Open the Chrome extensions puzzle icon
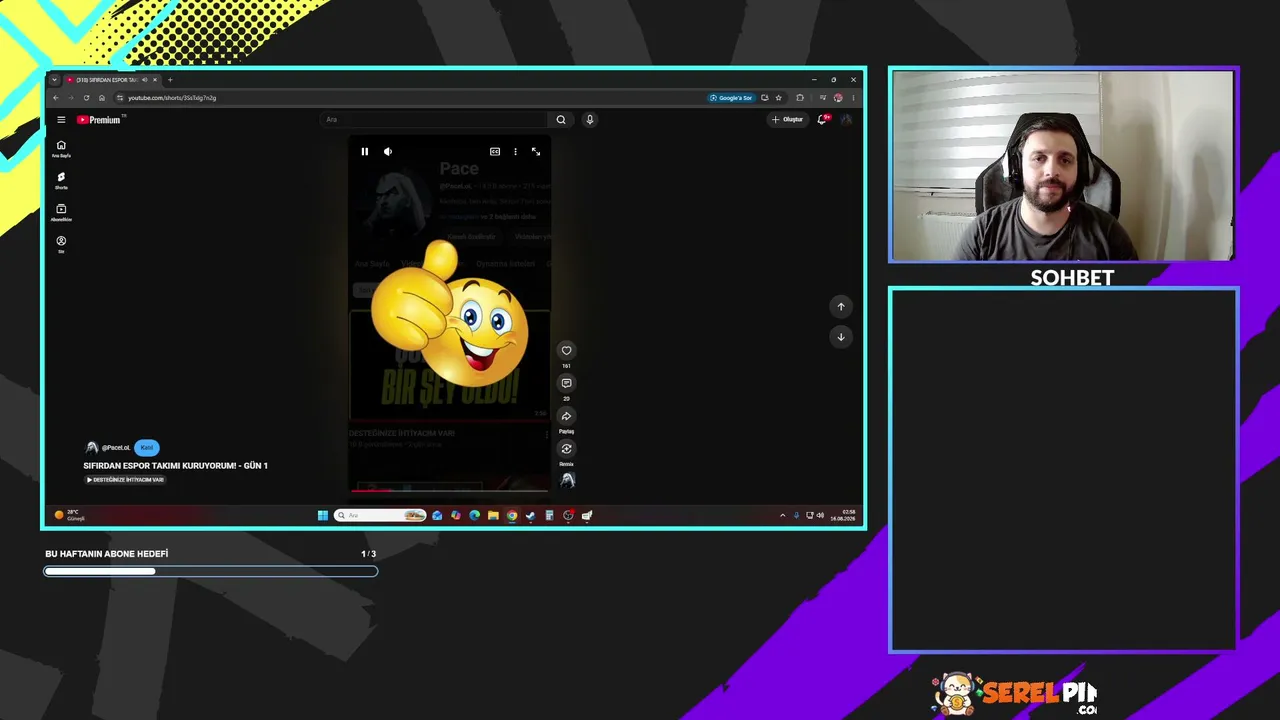Image resolution: width=1280 pixels, height=720 pixels. coord(800,98)
